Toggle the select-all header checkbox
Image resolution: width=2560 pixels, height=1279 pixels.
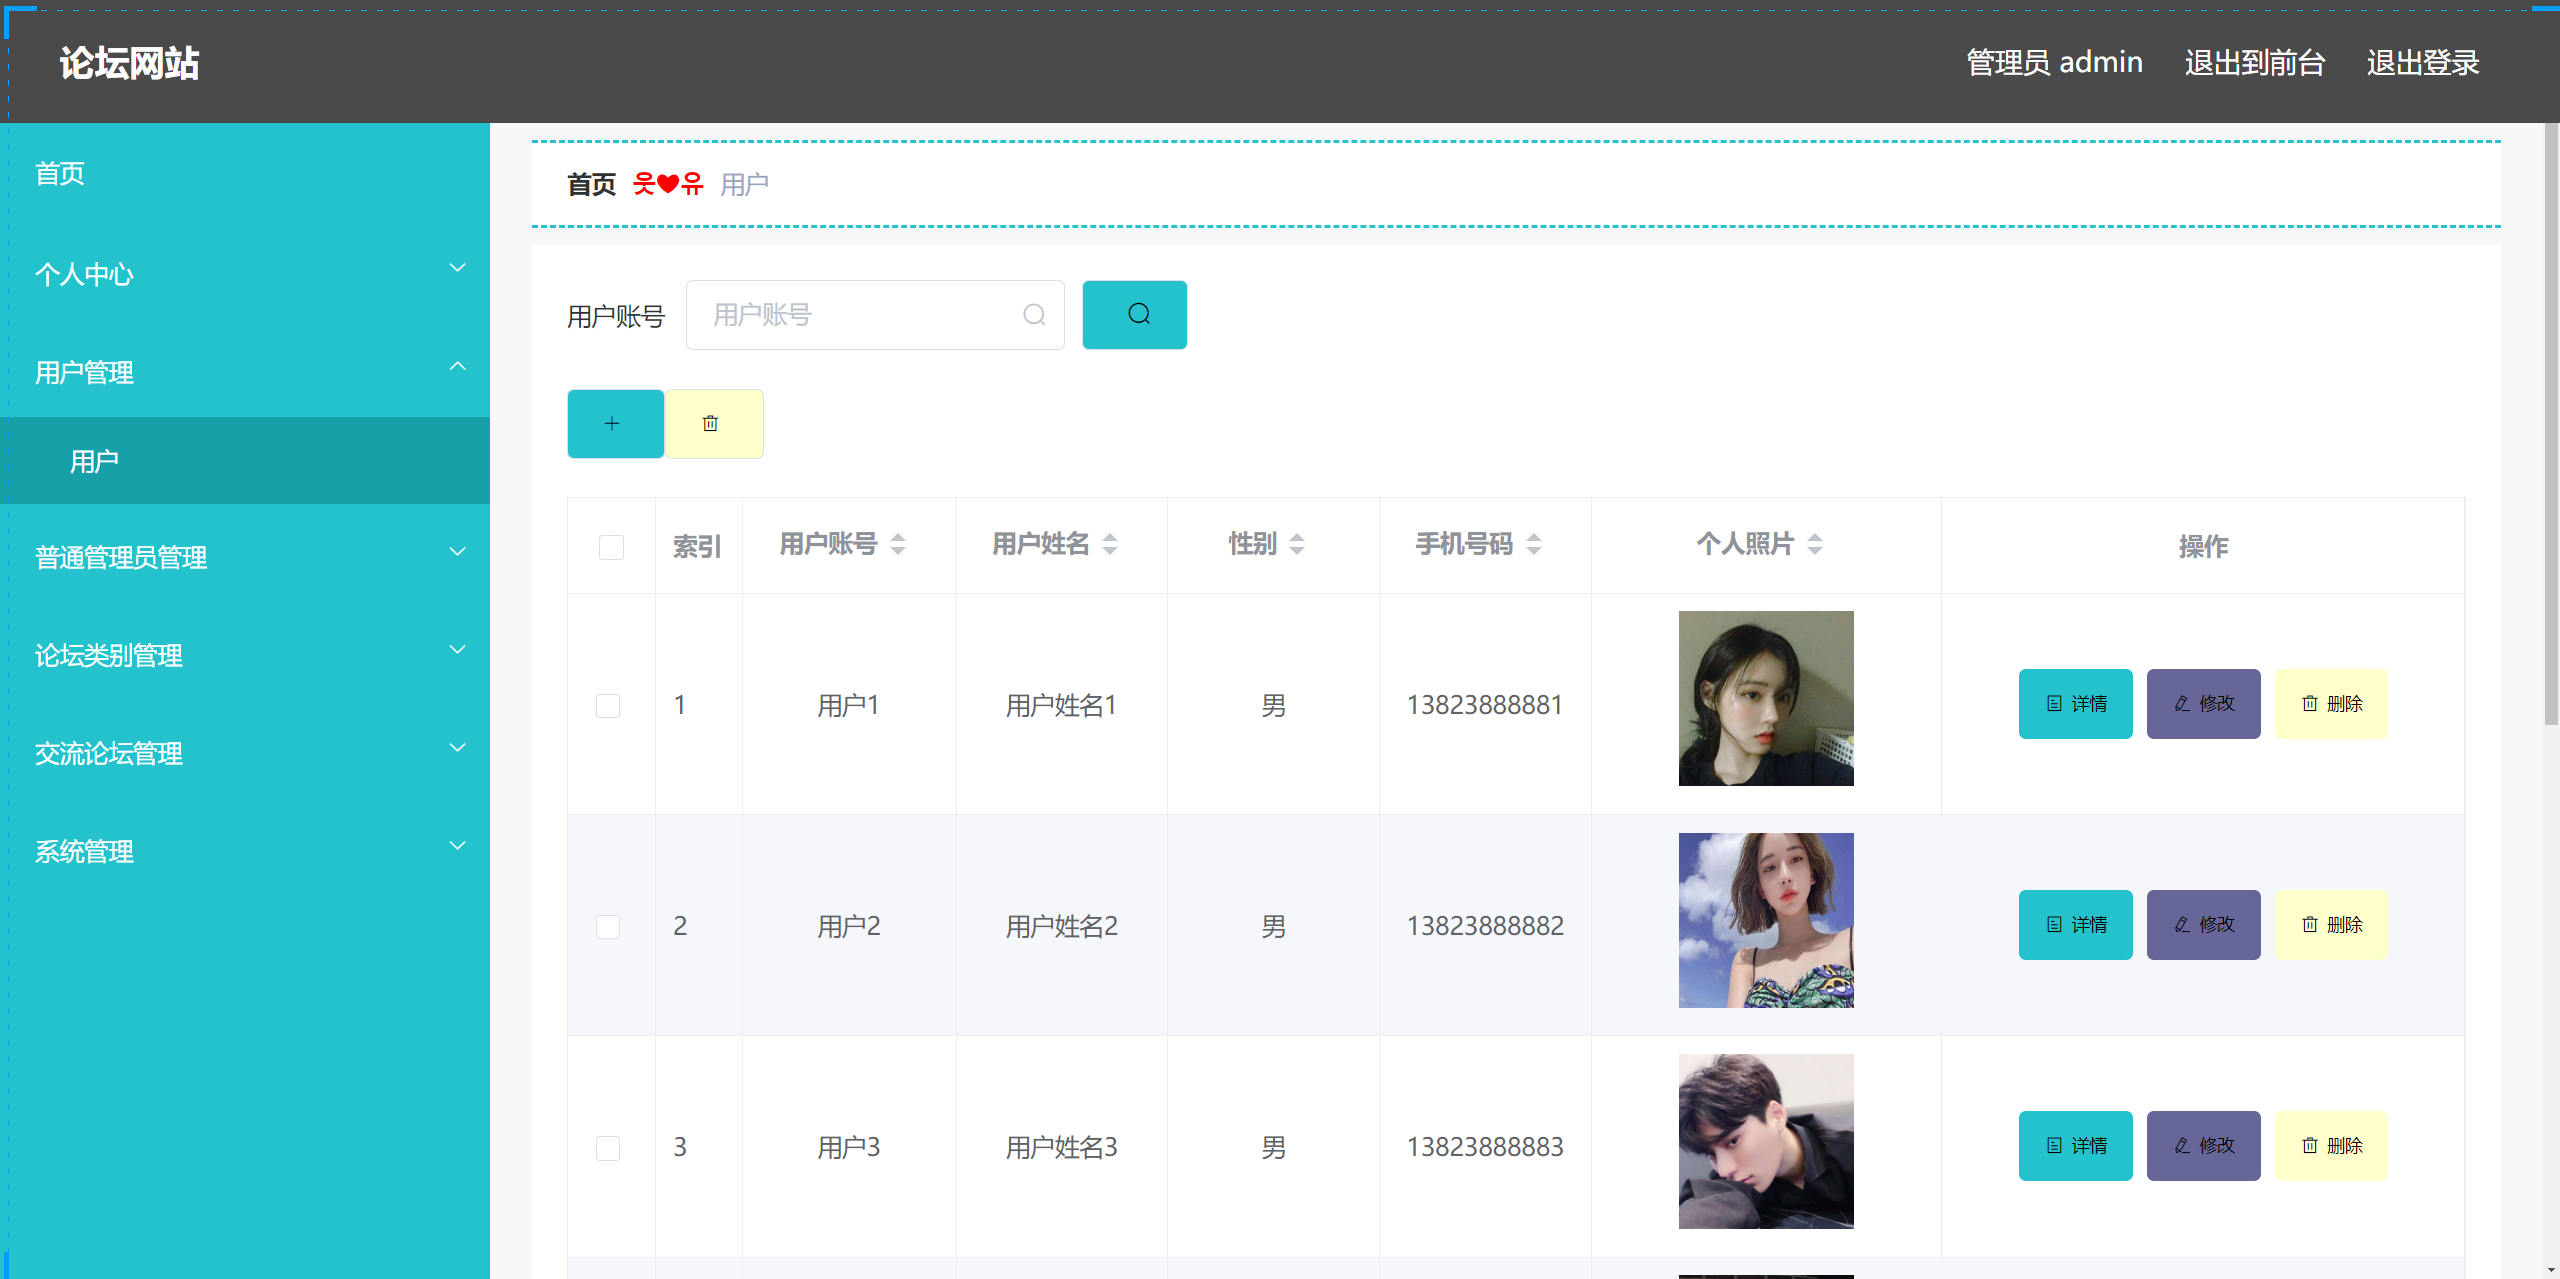611,547
